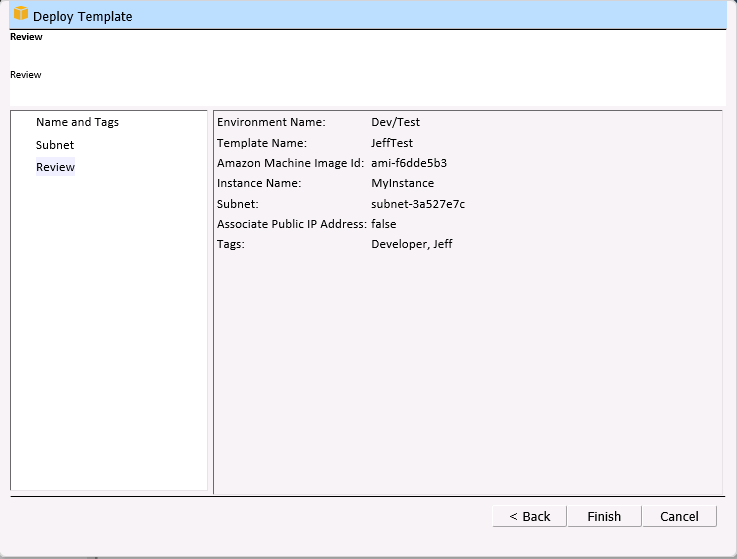The width and height of the screenshot is (737, 559).
Task: Click the orange AWS box icon in title bar
Action: [x=20, y=14]
